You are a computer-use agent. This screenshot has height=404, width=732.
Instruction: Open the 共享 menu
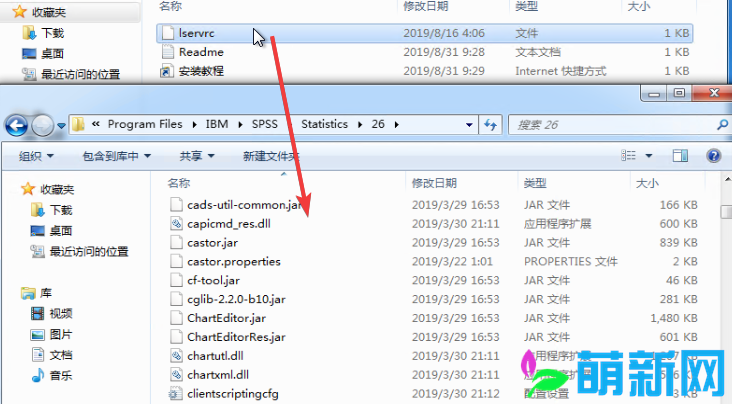[197, 156]
